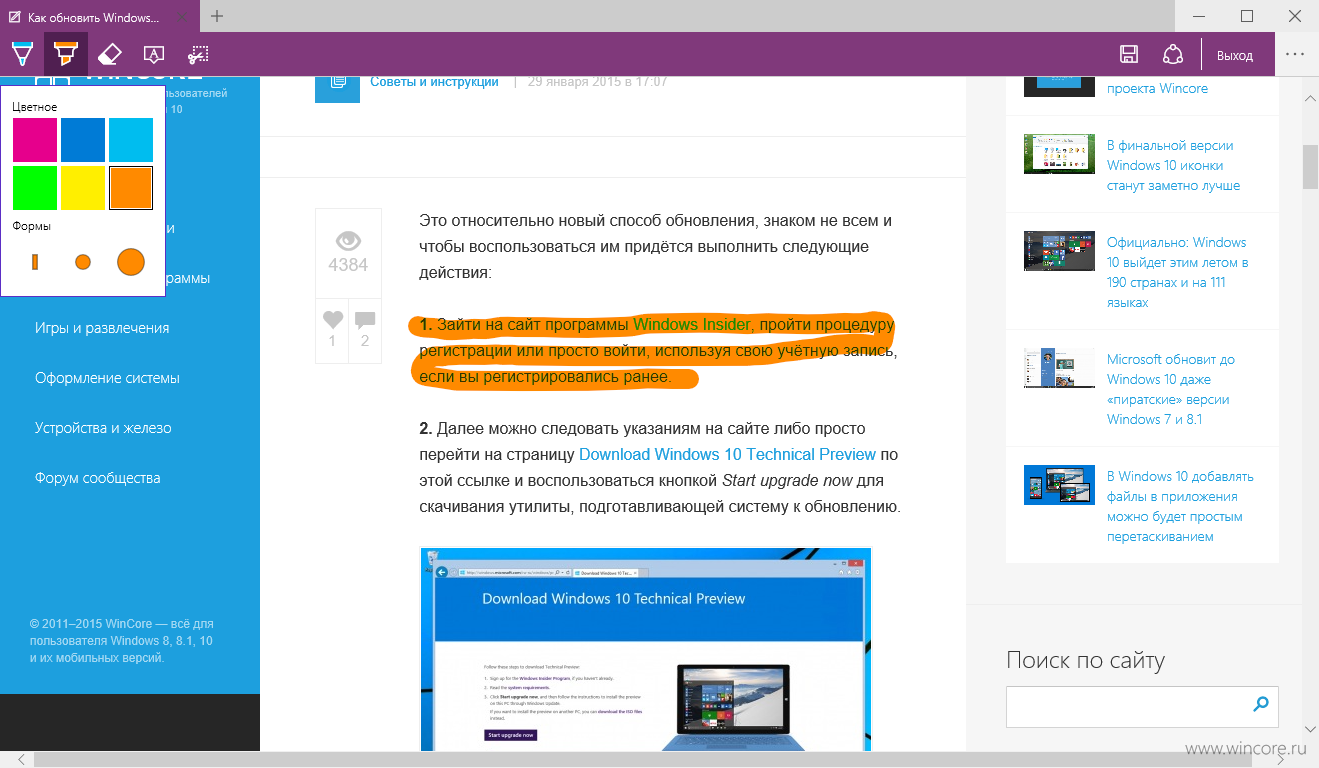
Task: Click copyright text 2011–2015 WinCore
Action: [x=122, y=641]
